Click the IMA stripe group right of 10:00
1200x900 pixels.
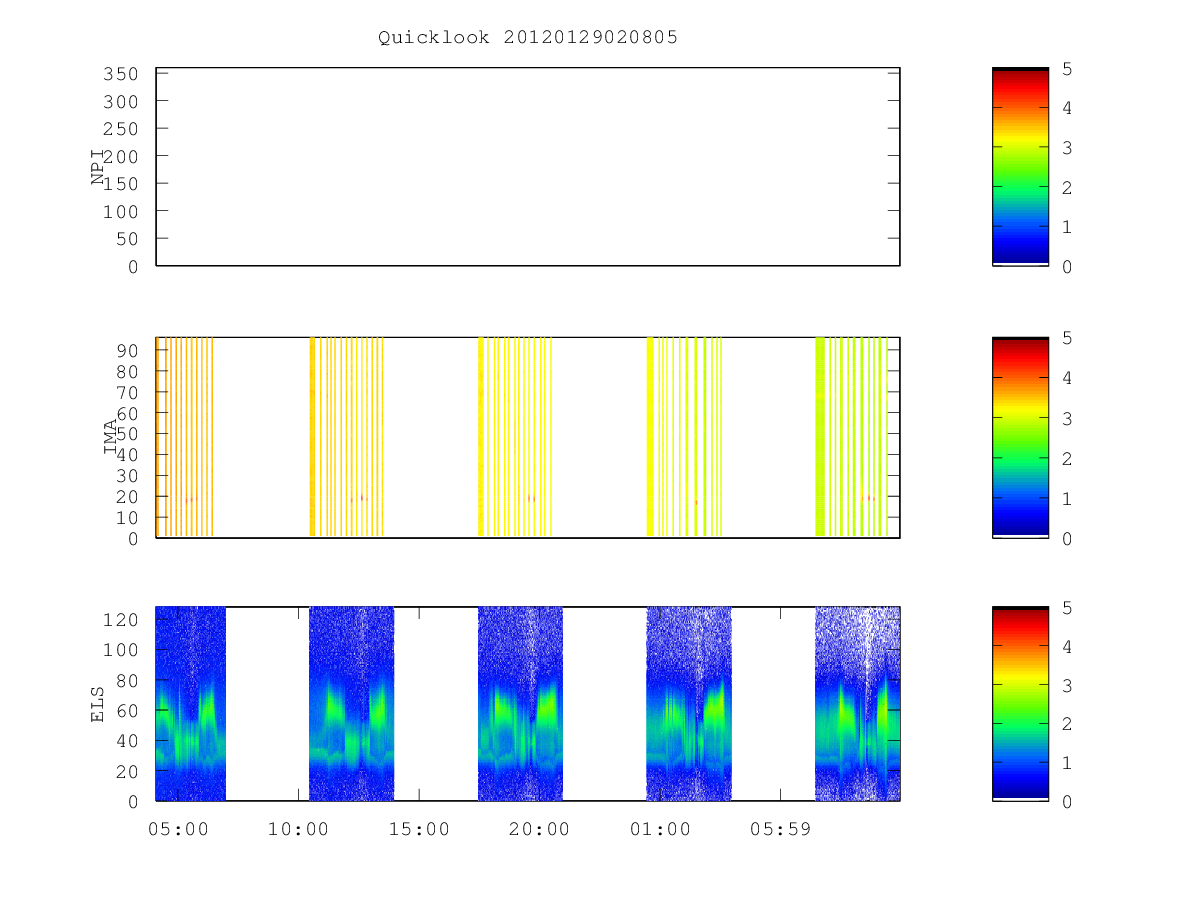(x=347, y=437)
